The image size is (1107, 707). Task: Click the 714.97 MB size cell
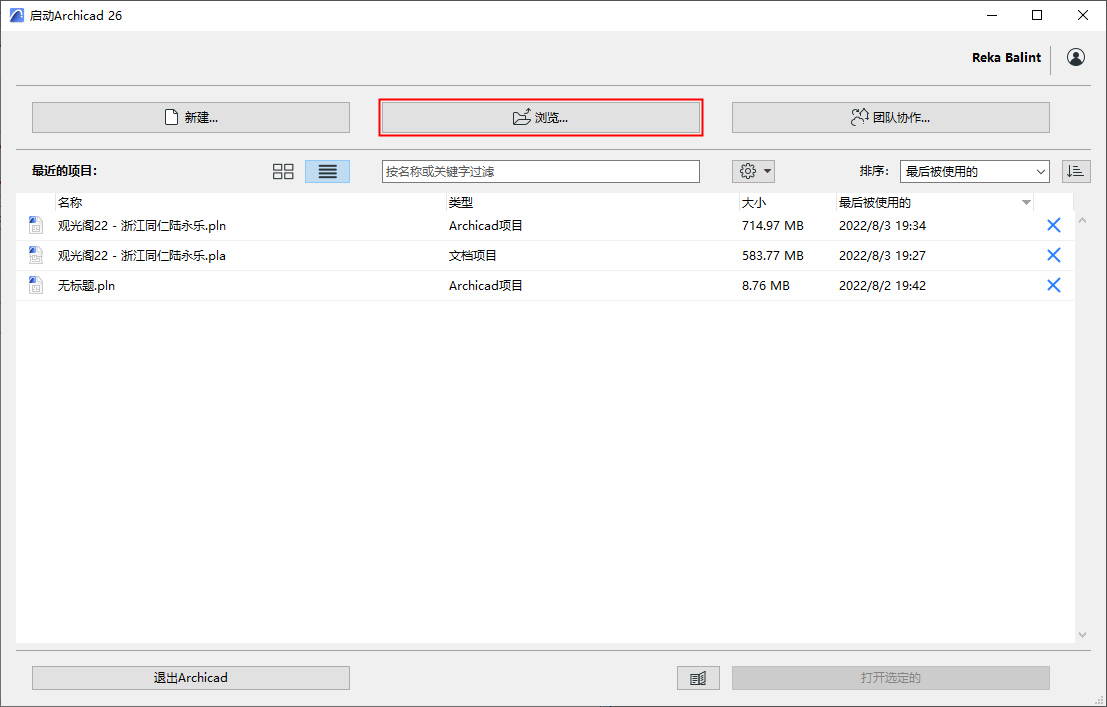tap(772, 226)
